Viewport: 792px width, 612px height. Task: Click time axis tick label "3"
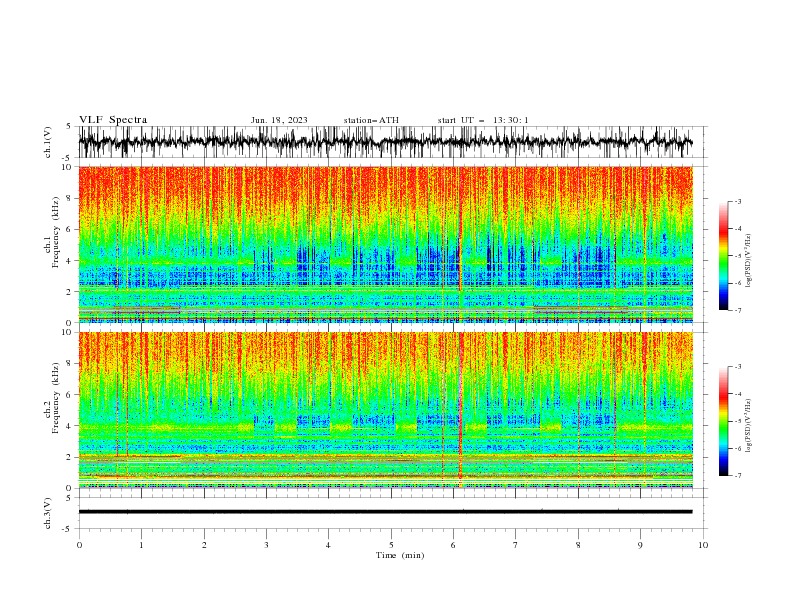click(266, 545)
